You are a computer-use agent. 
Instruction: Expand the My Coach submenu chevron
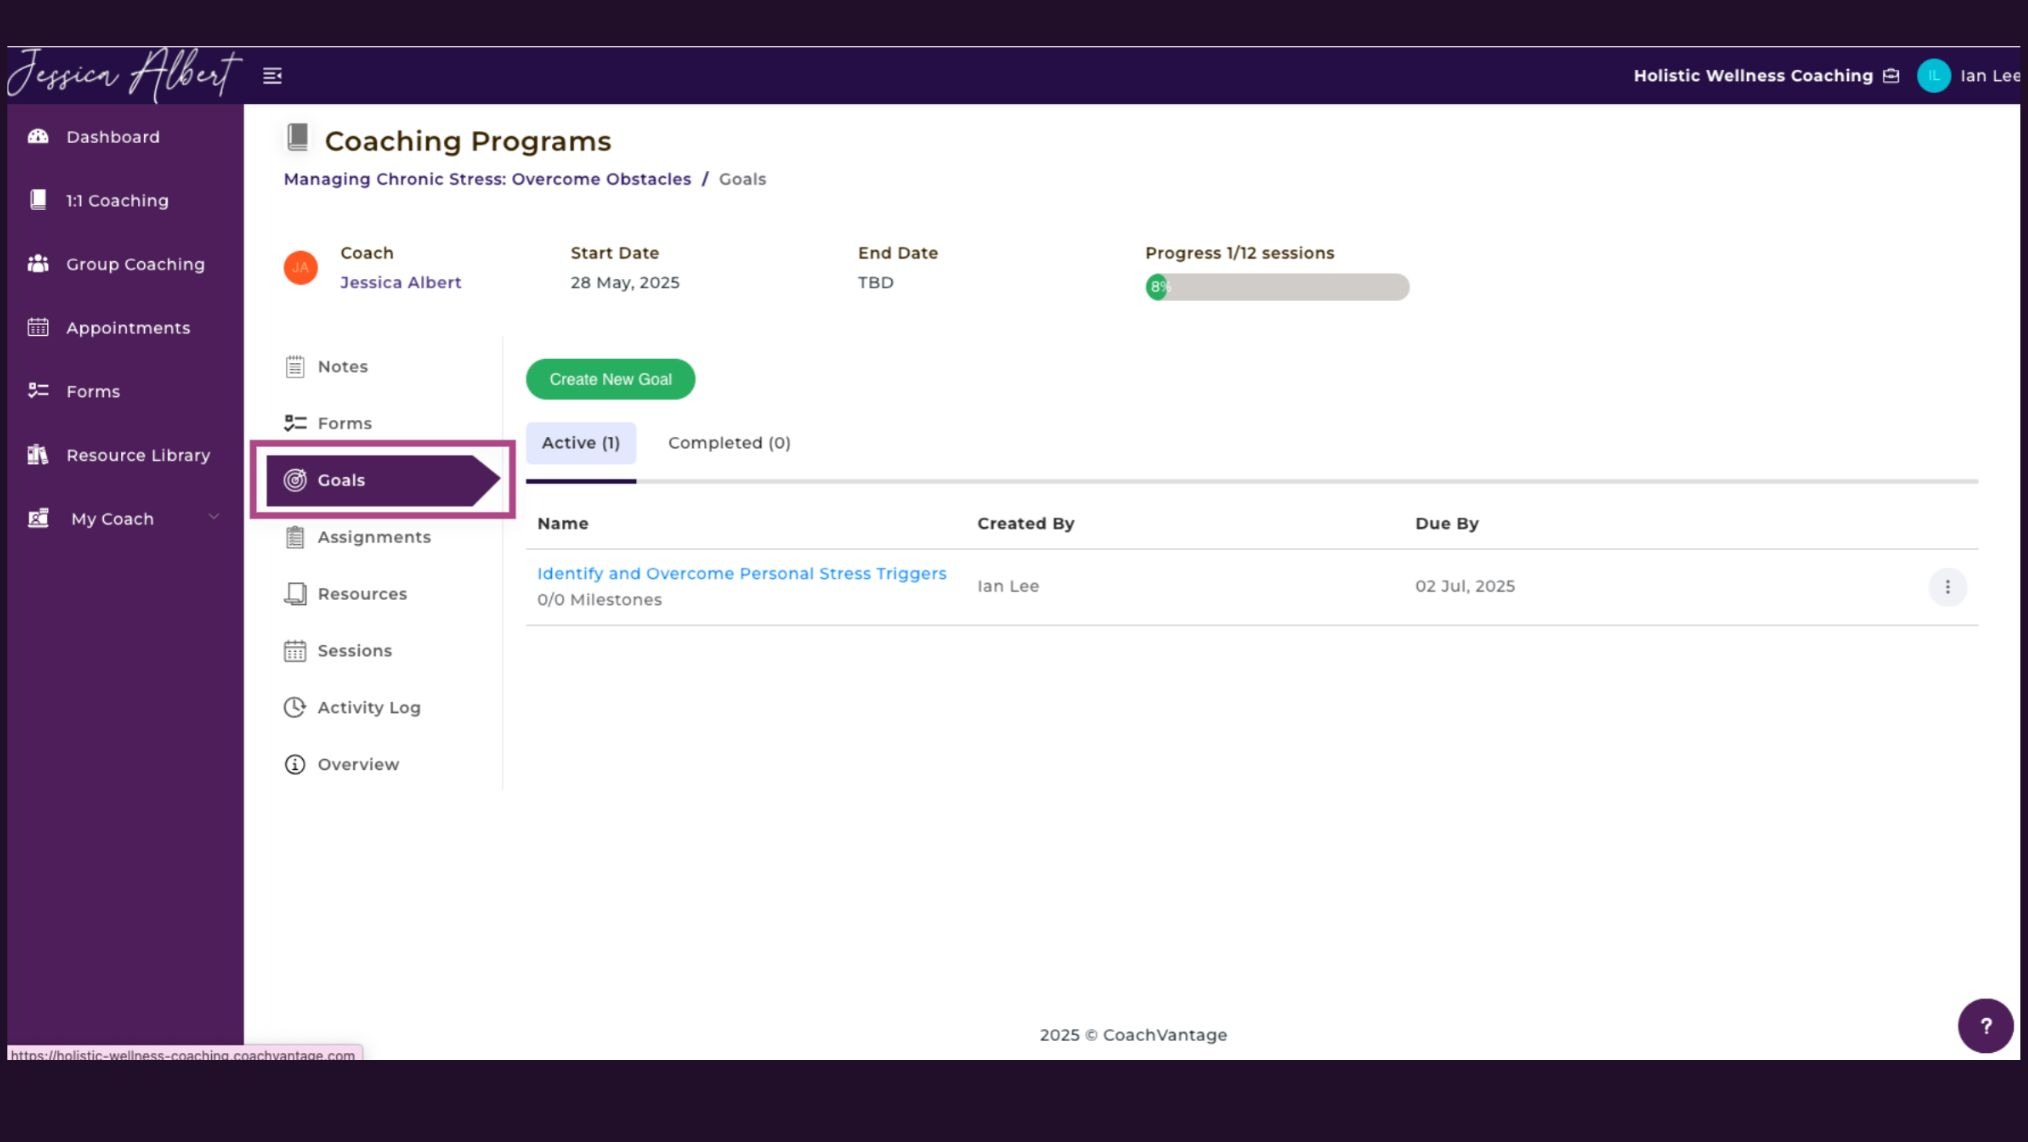pyautogui.click(x=213, y=517)
